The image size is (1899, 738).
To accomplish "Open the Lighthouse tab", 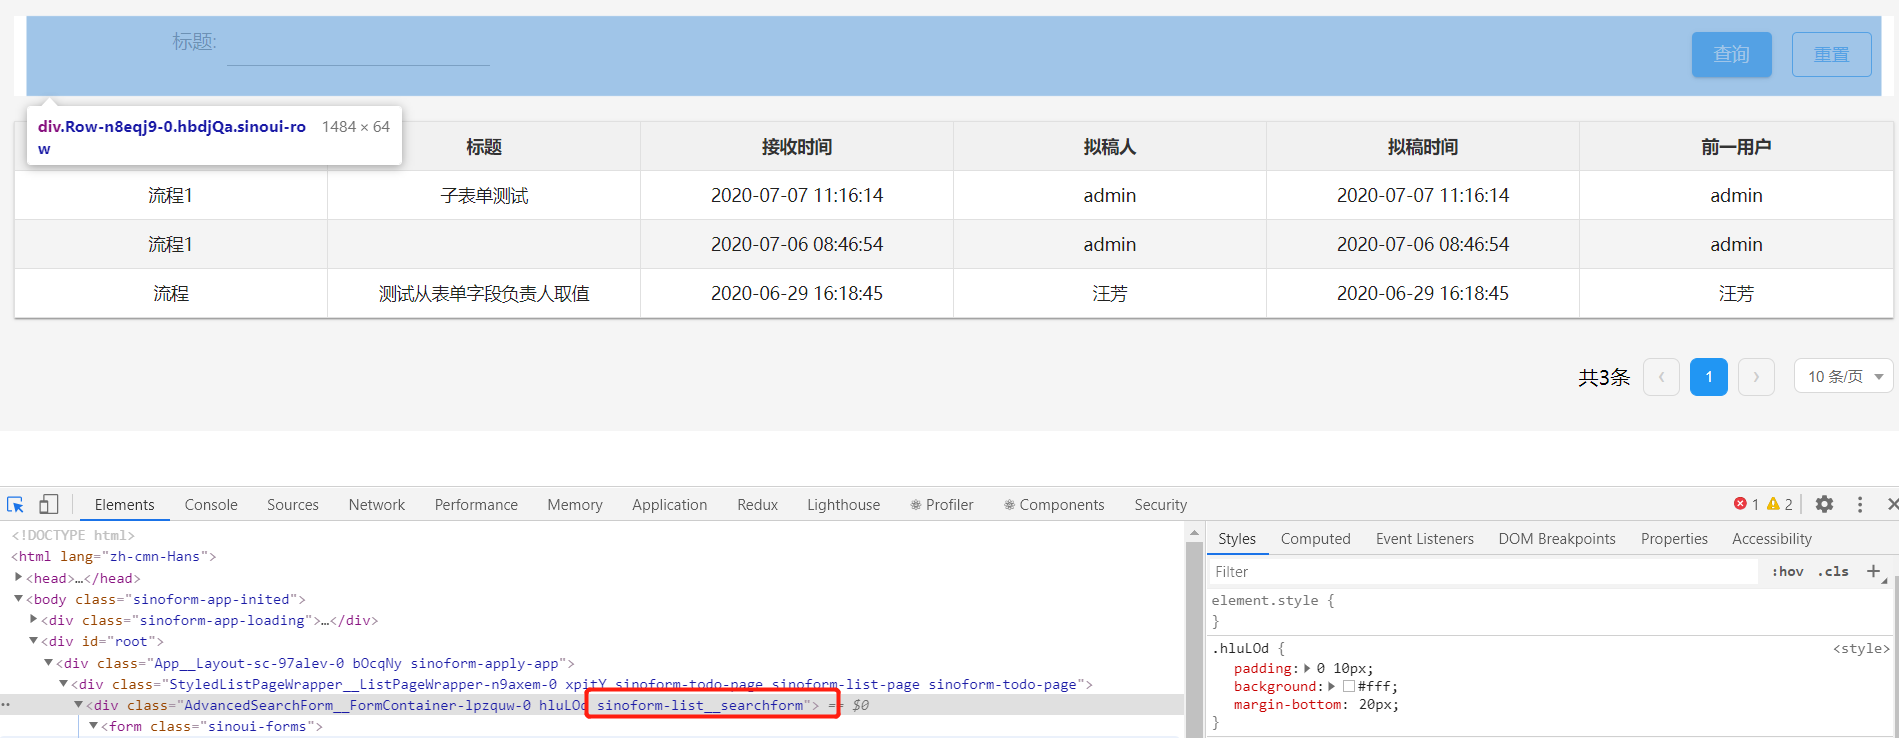I will click(x=844, y=505).
